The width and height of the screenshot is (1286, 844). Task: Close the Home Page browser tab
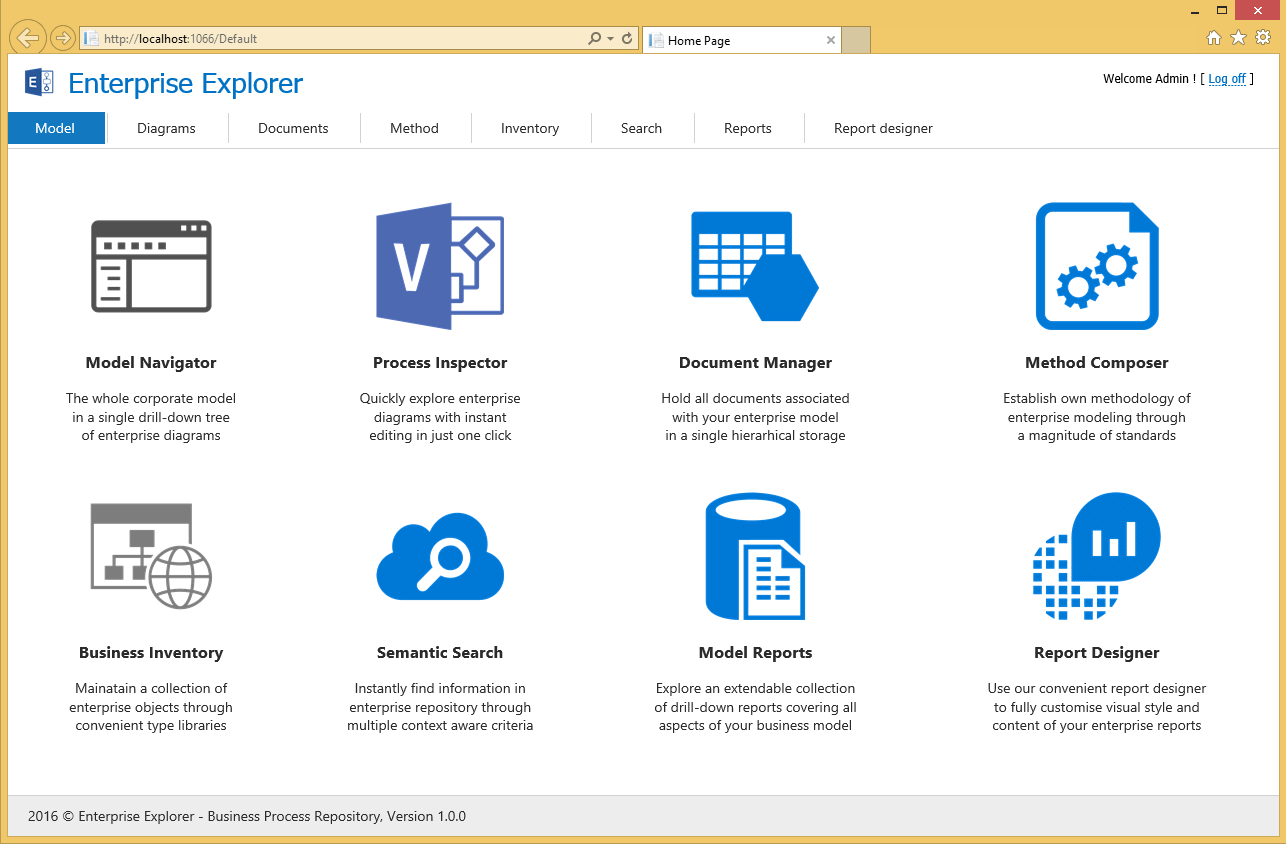click(831, 40)
